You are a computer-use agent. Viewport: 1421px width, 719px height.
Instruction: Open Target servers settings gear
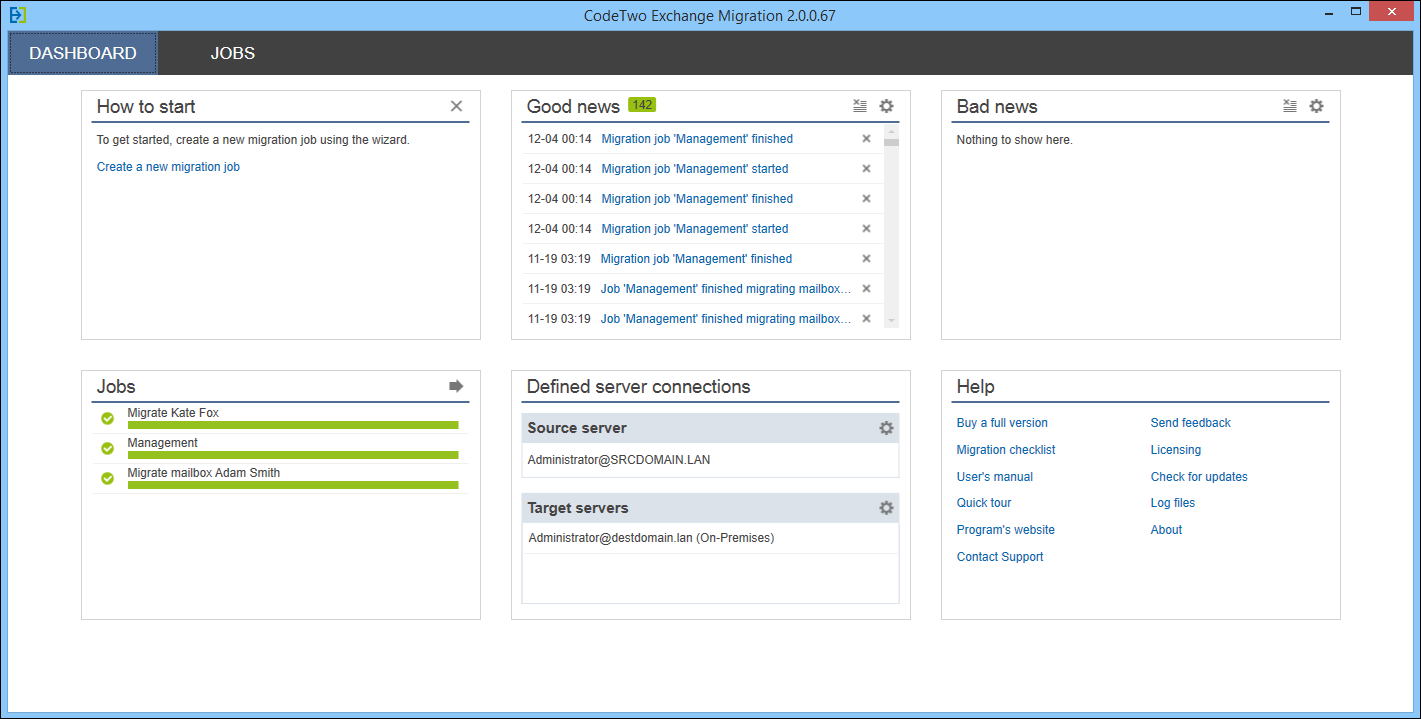886,508
